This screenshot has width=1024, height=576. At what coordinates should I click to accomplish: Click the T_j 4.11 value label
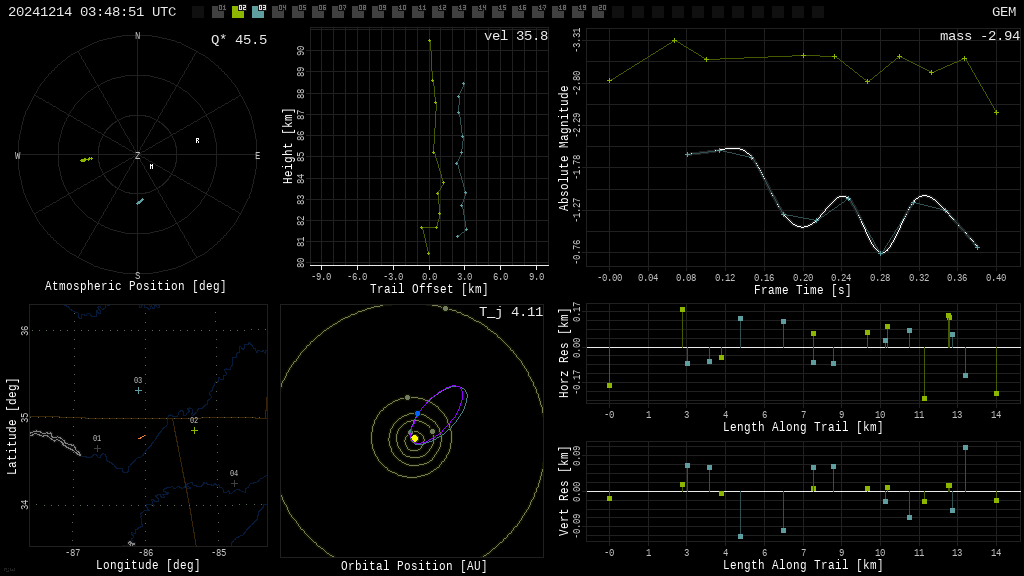510,312
